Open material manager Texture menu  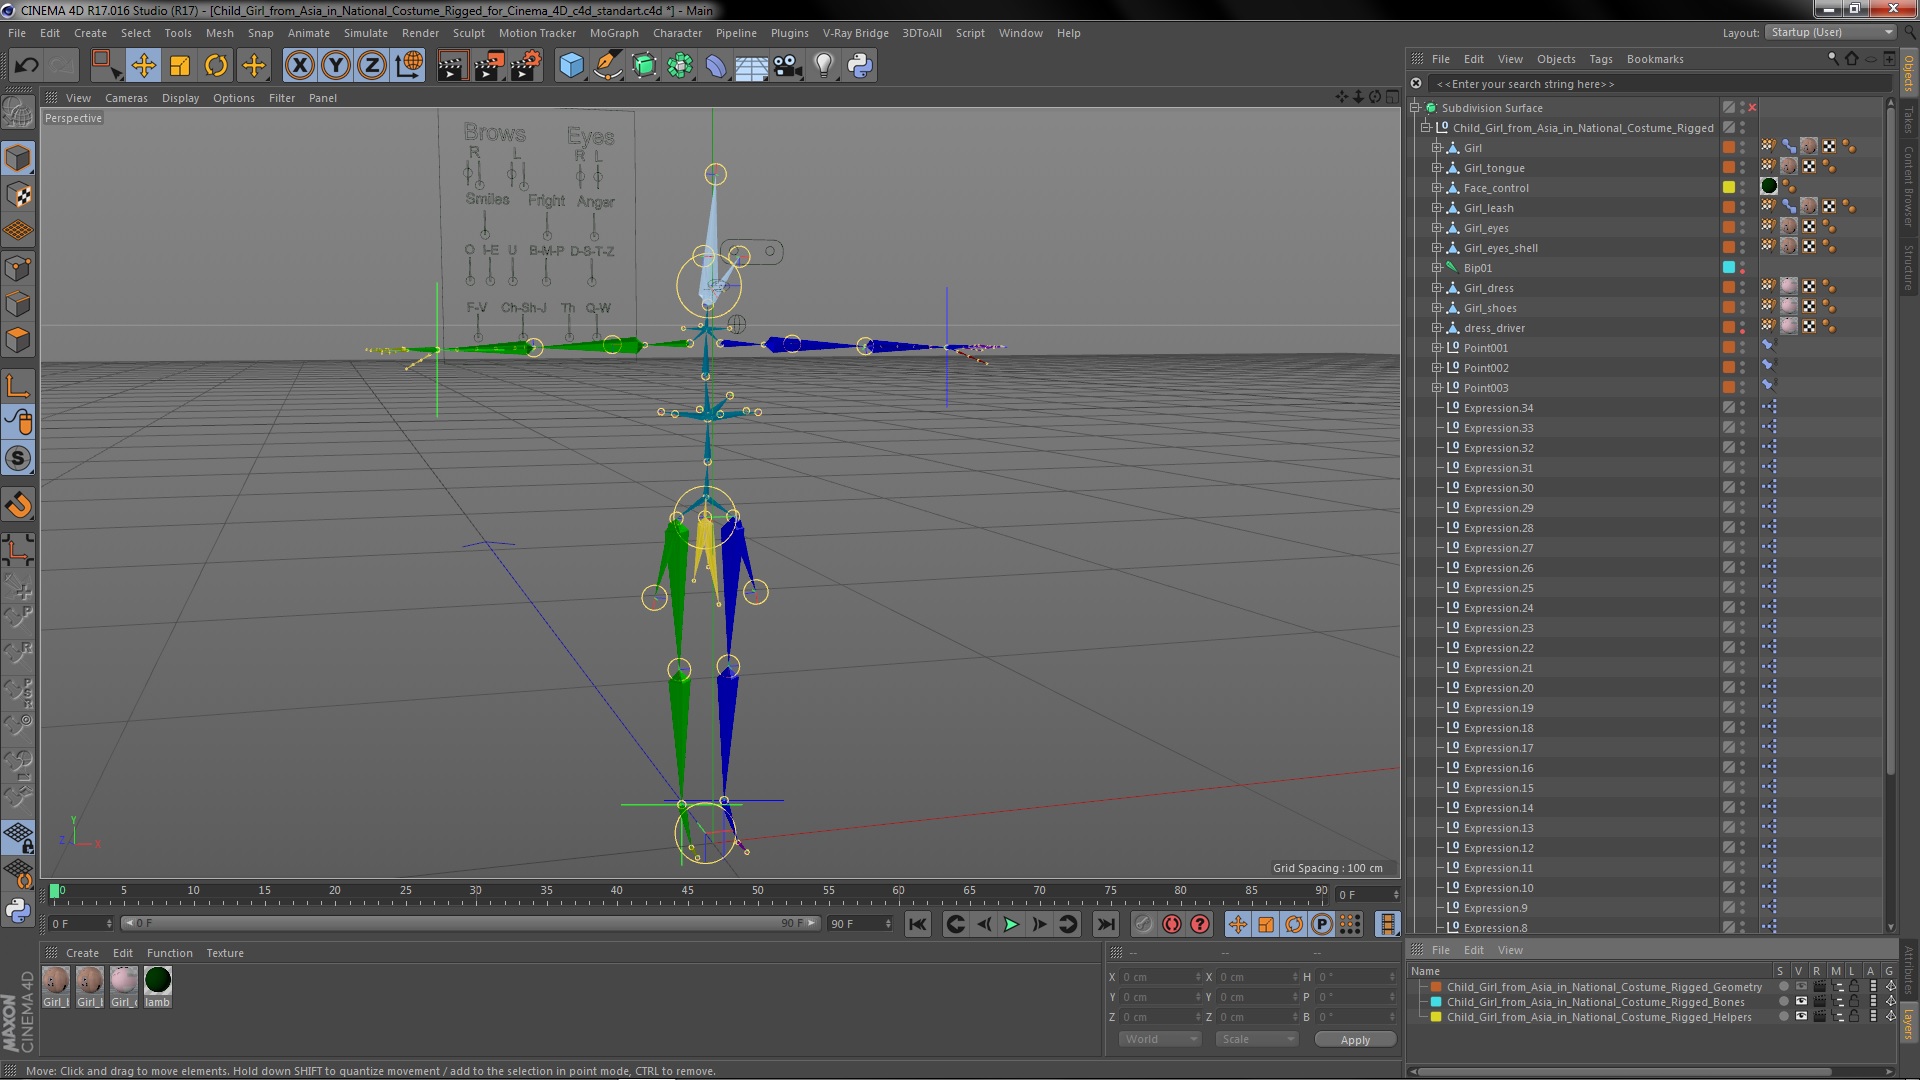(225, 953)
